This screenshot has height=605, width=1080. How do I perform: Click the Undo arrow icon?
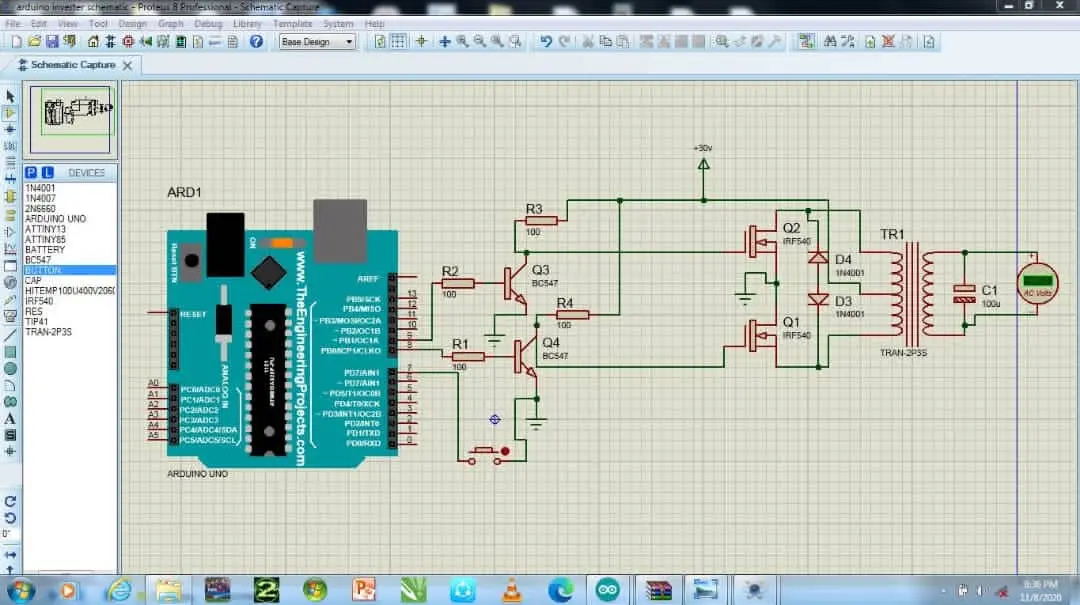[x=546, y=41]
